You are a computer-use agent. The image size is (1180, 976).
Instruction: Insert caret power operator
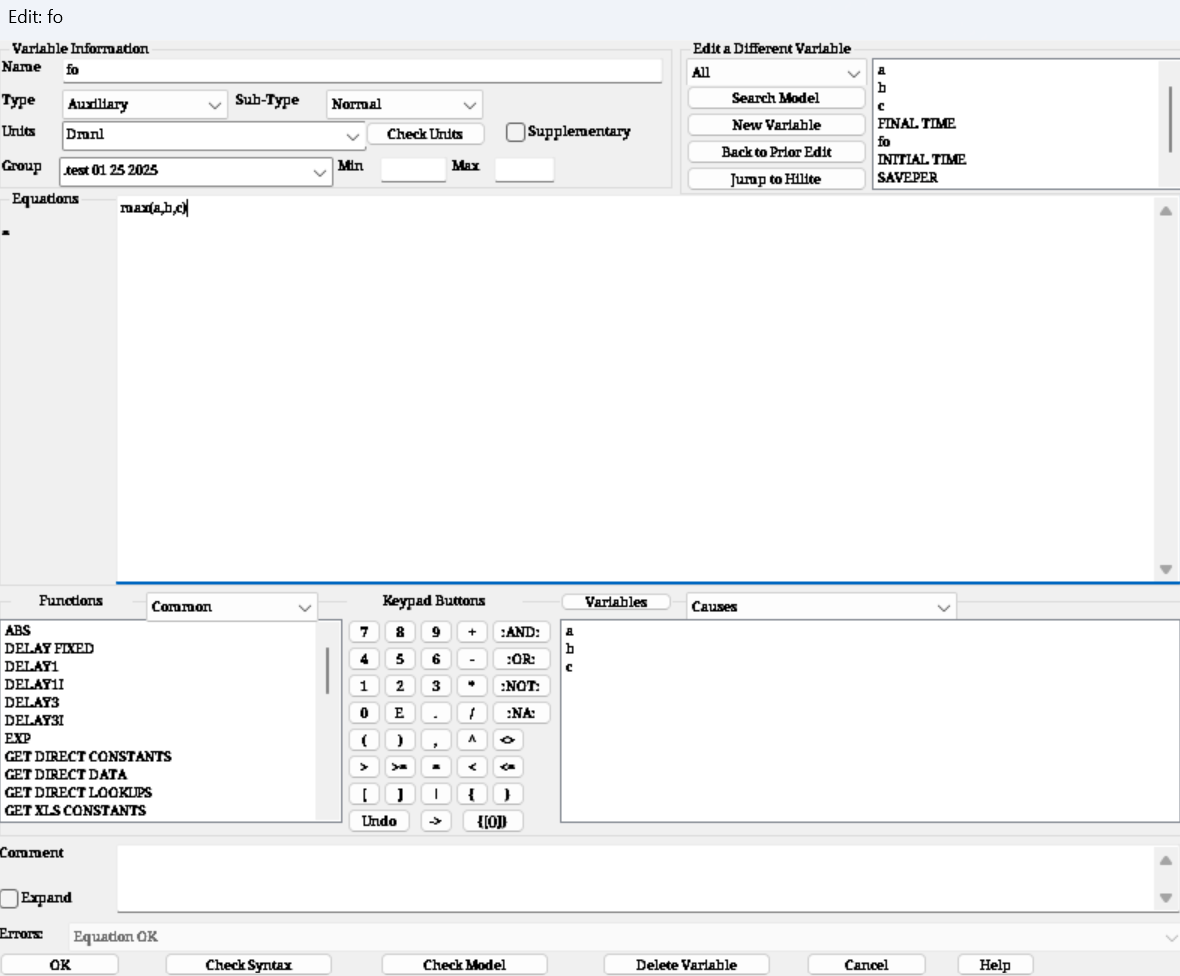[472, 740]
